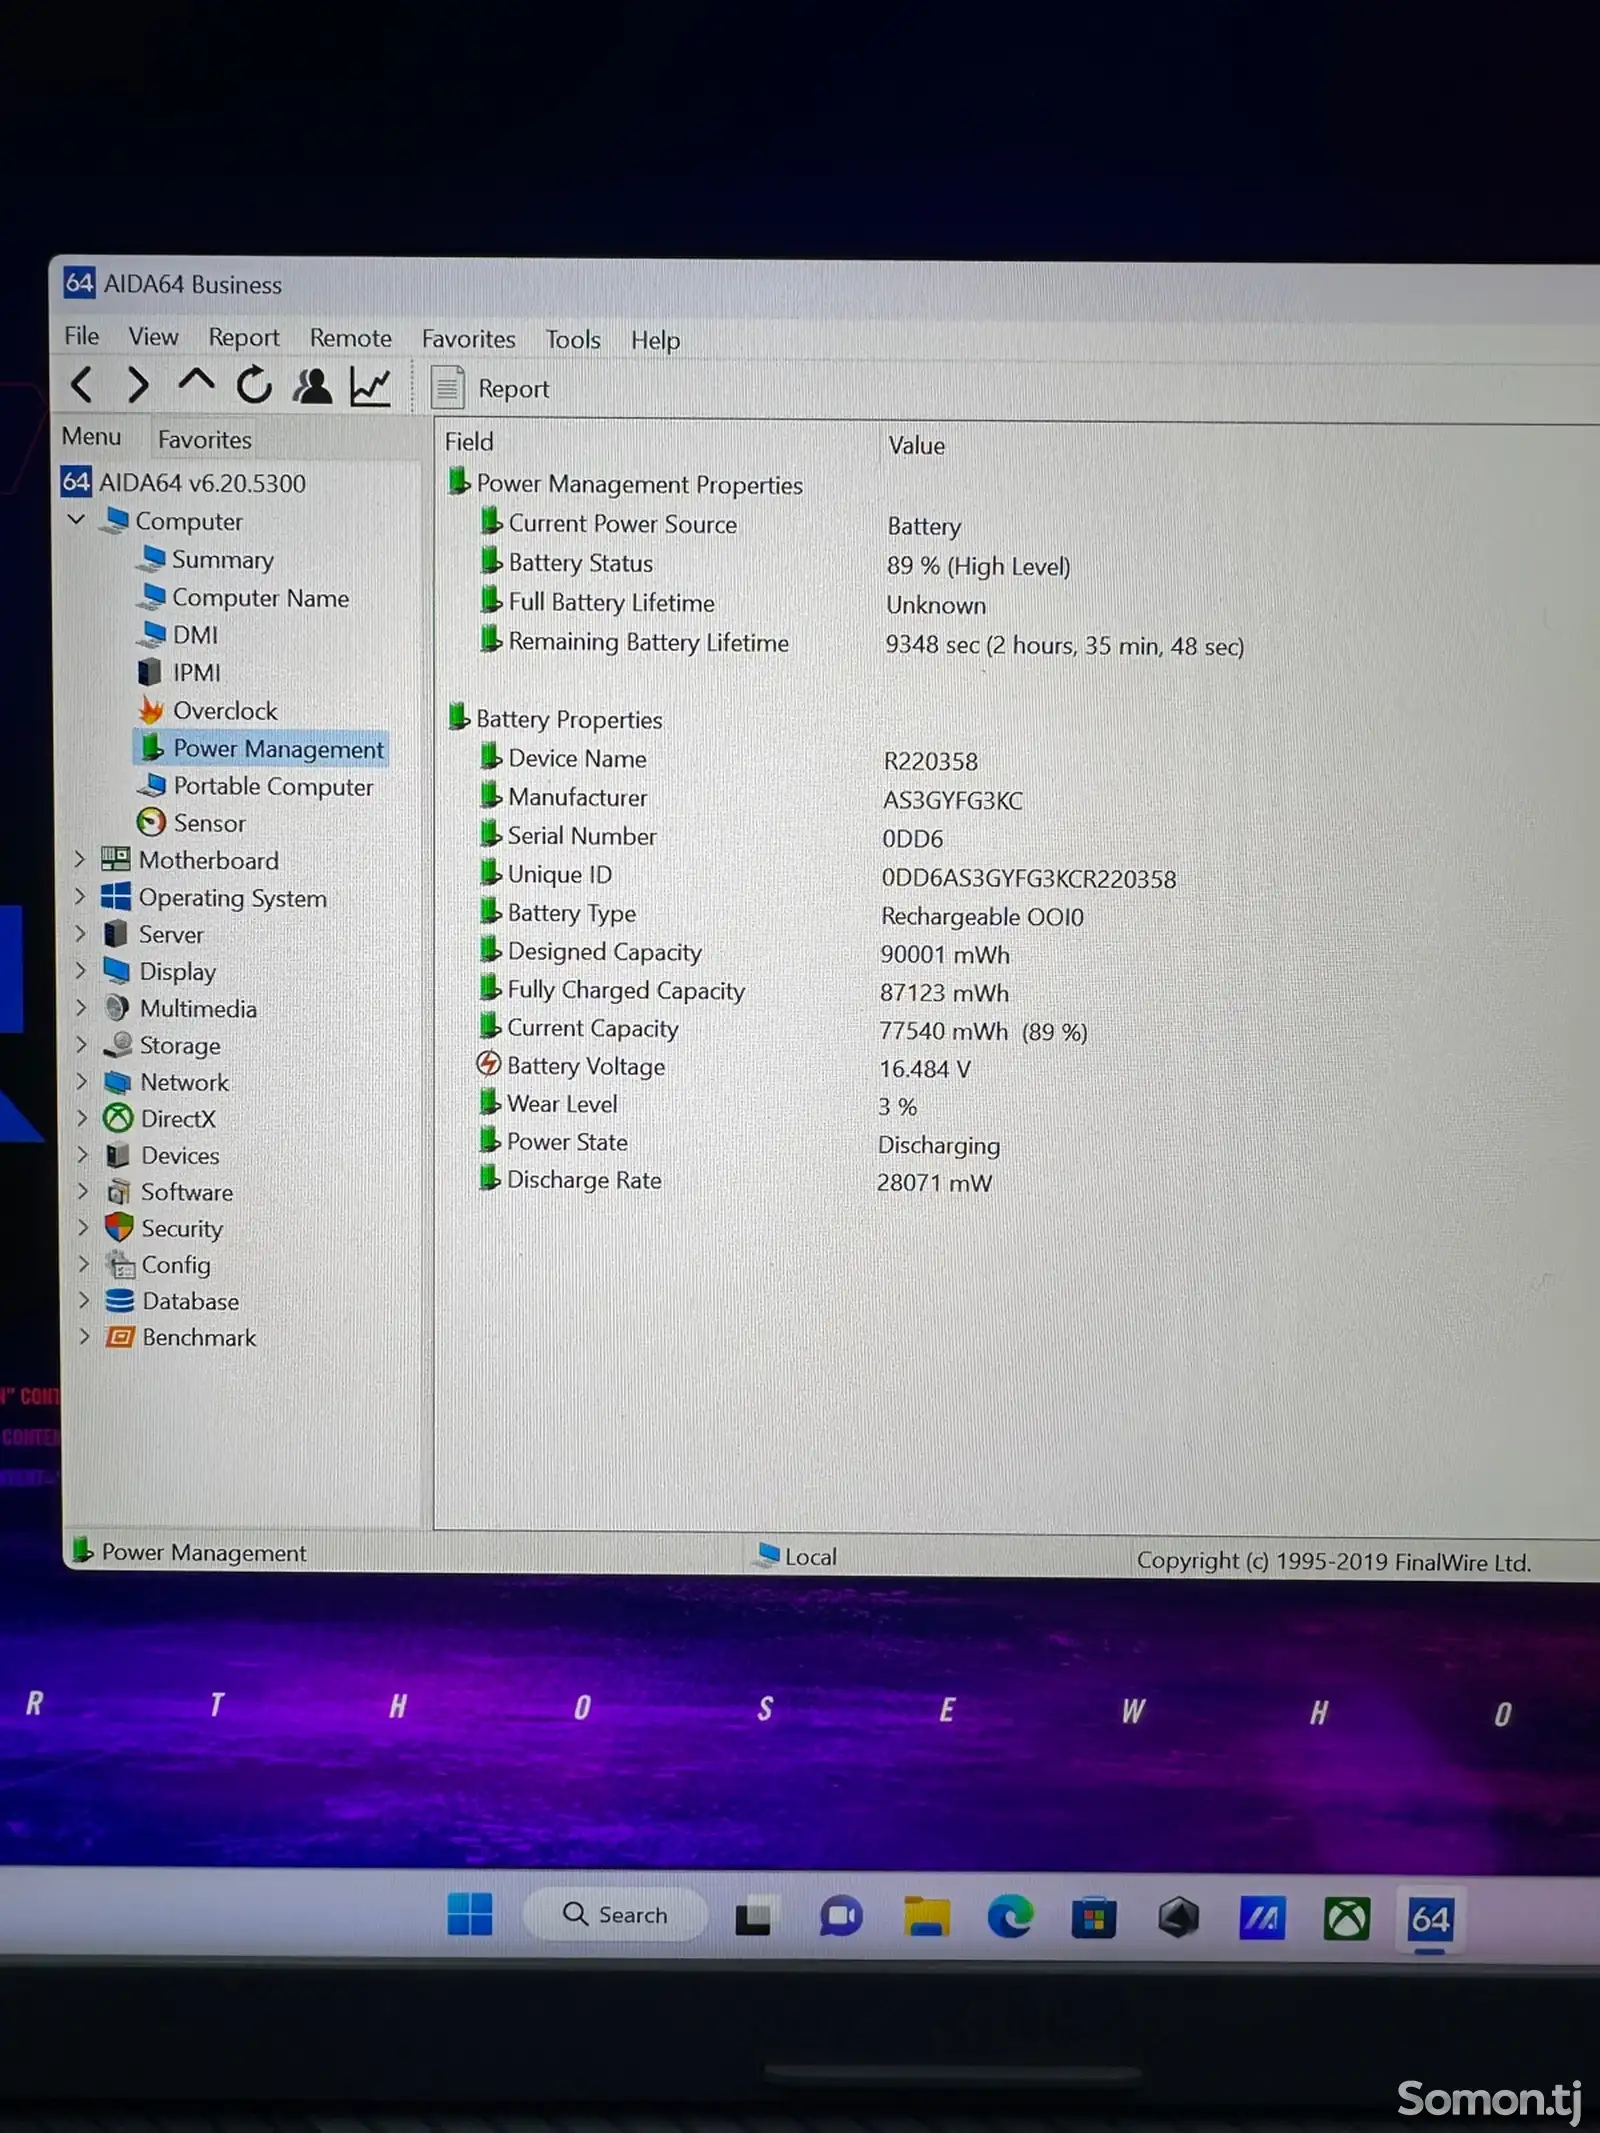The height and width of the screenshot is (2133, 1600).
Task: Expand the Multimedia node
Action: pos(81,1008)
